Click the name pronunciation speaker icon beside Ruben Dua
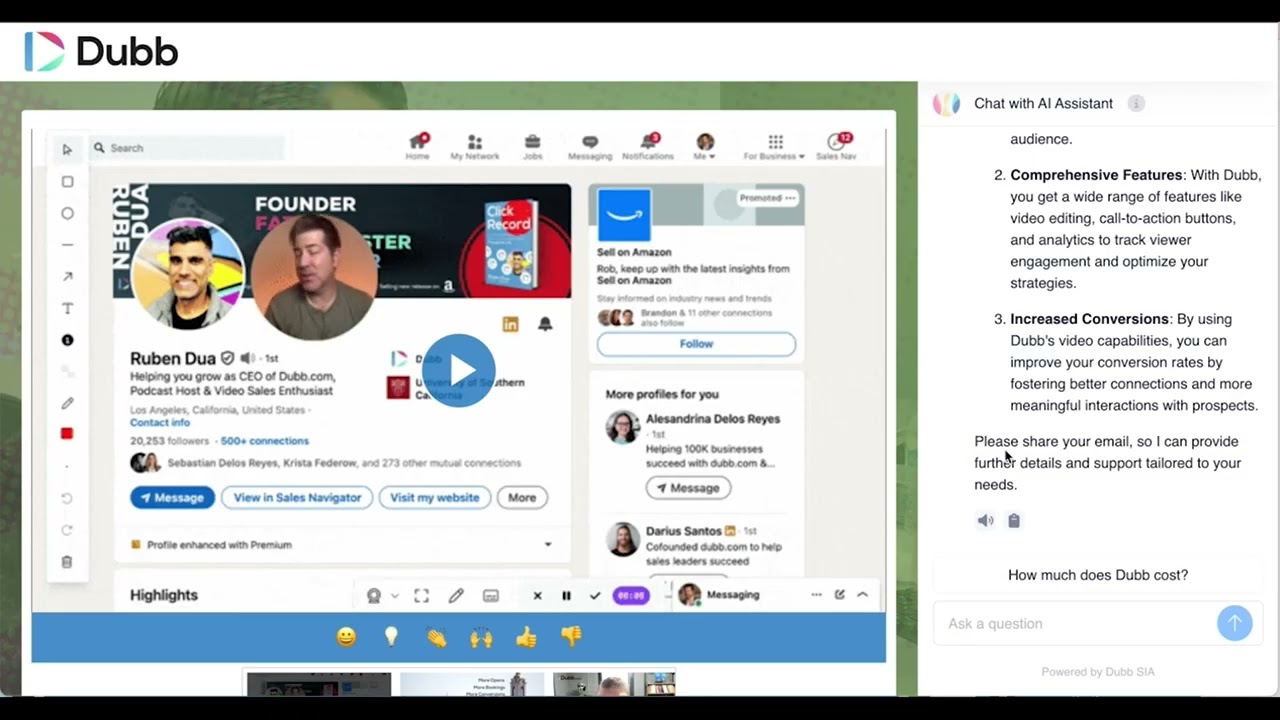Viewport: 1280px width, 720px height. coord(246,358)
